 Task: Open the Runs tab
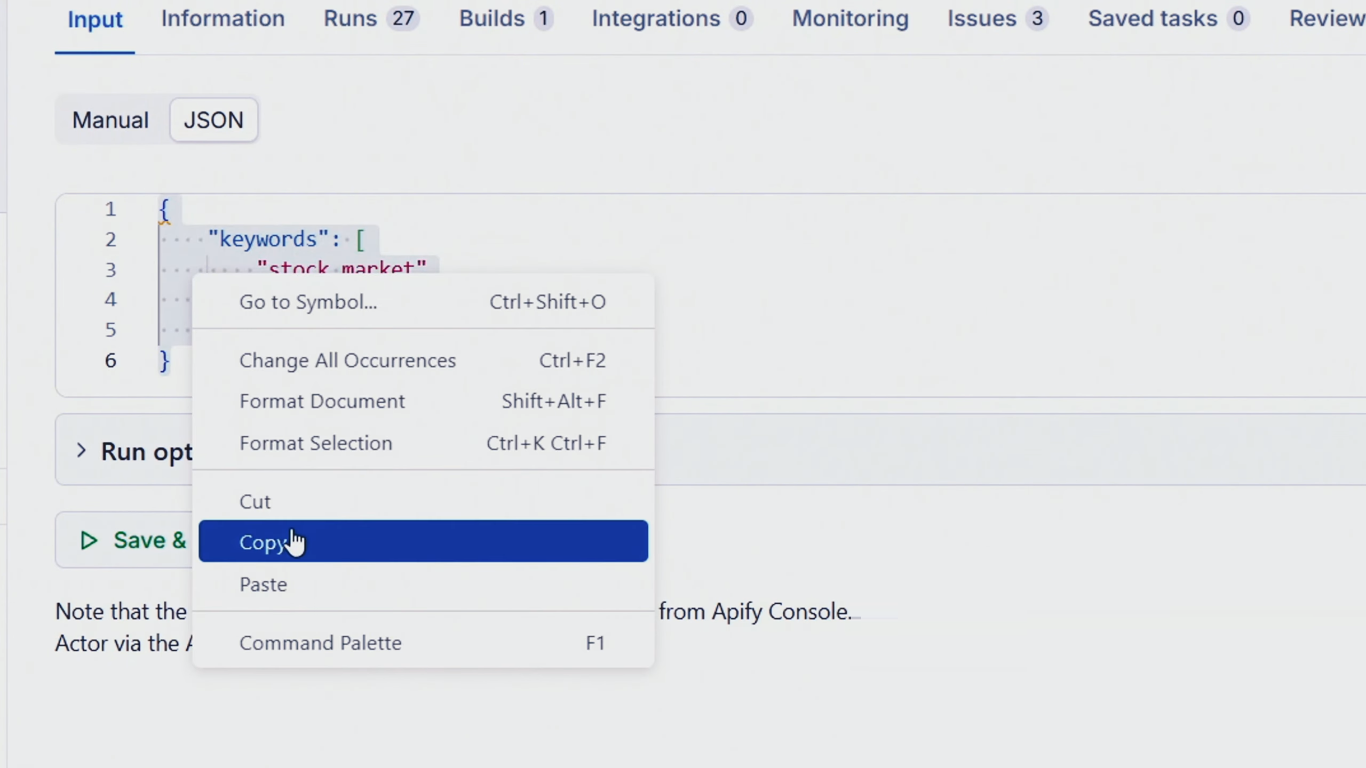click(x=369, y=19)
